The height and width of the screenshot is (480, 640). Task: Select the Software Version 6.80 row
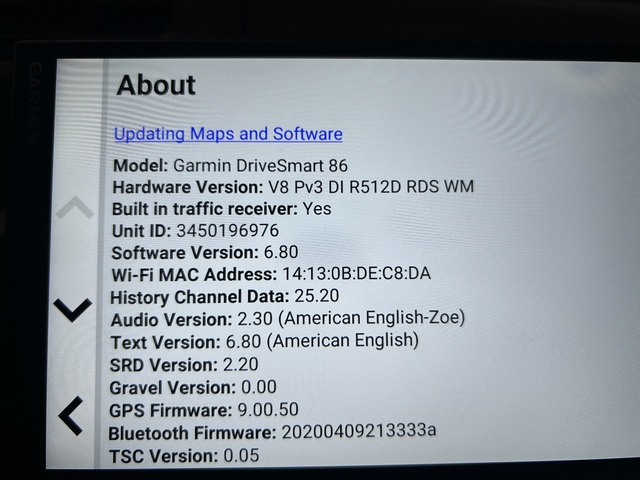[204, 253]
